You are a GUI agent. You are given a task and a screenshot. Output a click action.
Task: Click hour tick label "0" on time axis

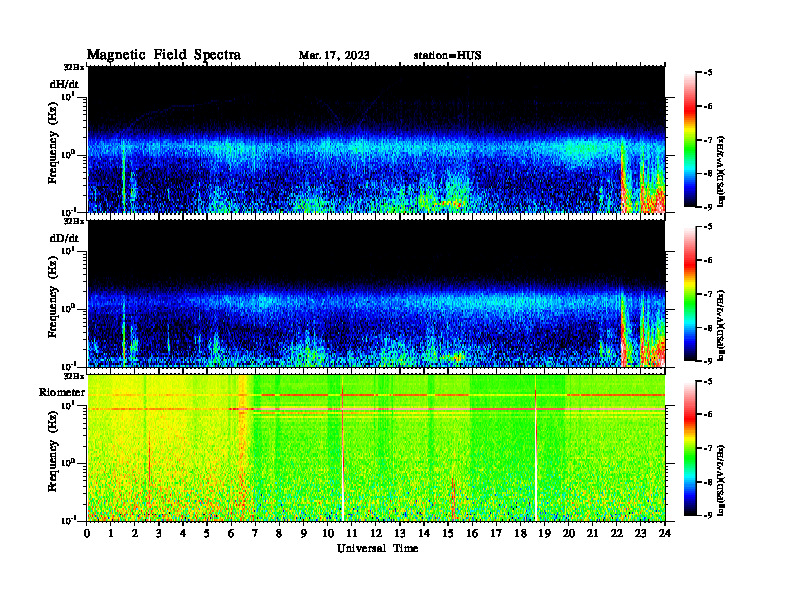point(87,533)
